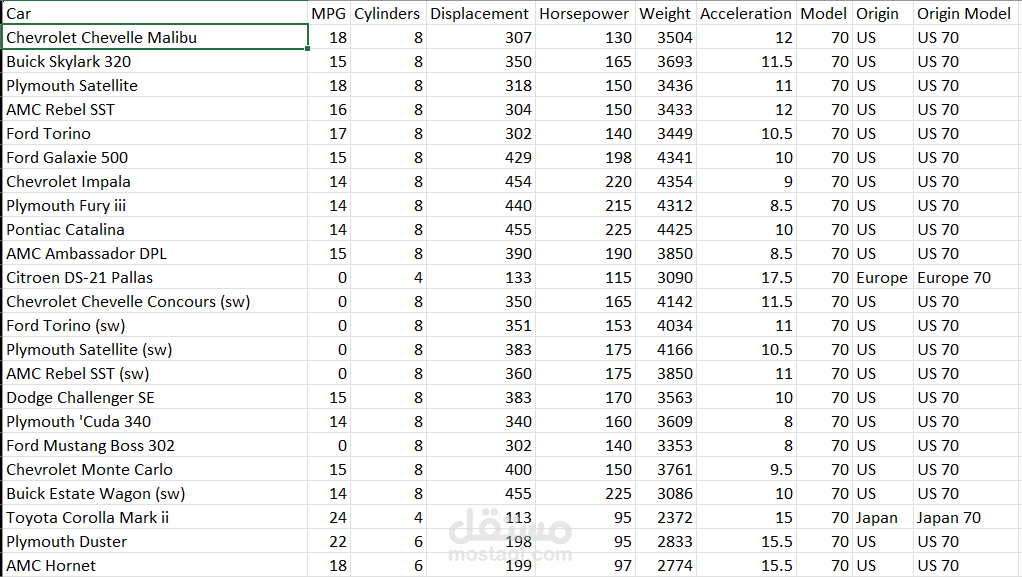The height and width of the screenshot is (577, 1022).
Task: Select the 'Displacement' header cell
Action: 481,13
